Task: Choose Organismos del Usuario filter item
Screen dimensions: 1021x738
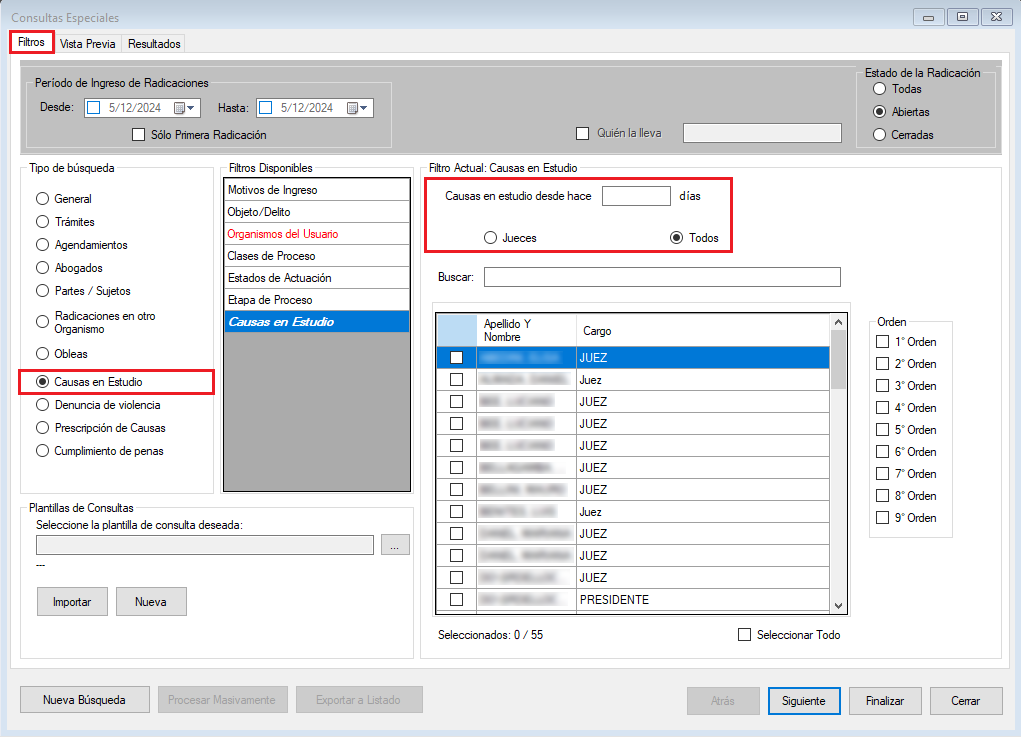Action: [316, 234]
